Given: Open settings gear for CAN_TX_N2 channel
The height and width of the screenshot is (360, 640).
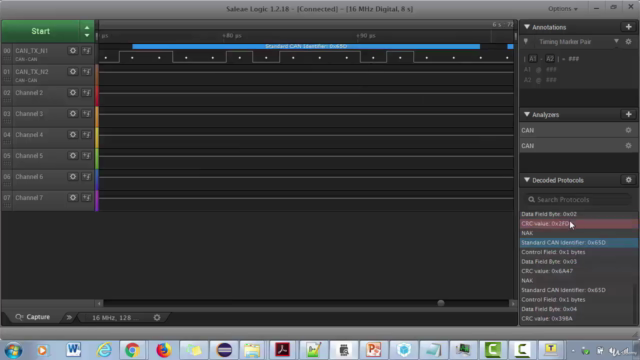Looking at the screenshot, I should click(73, 72).
